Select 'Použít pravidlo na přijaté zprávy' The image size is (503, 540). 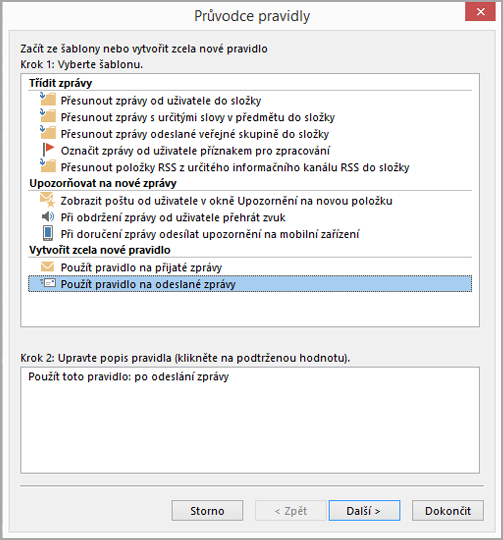pyautogui.click(x=141, y=268)
